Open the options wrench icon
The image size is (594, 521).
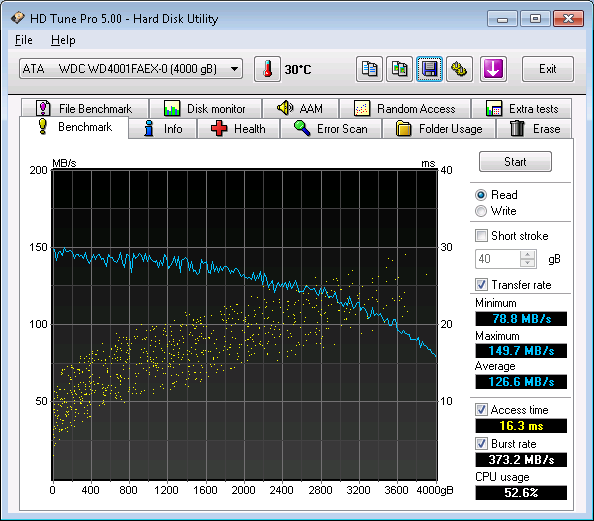click(x=459, y=69)
